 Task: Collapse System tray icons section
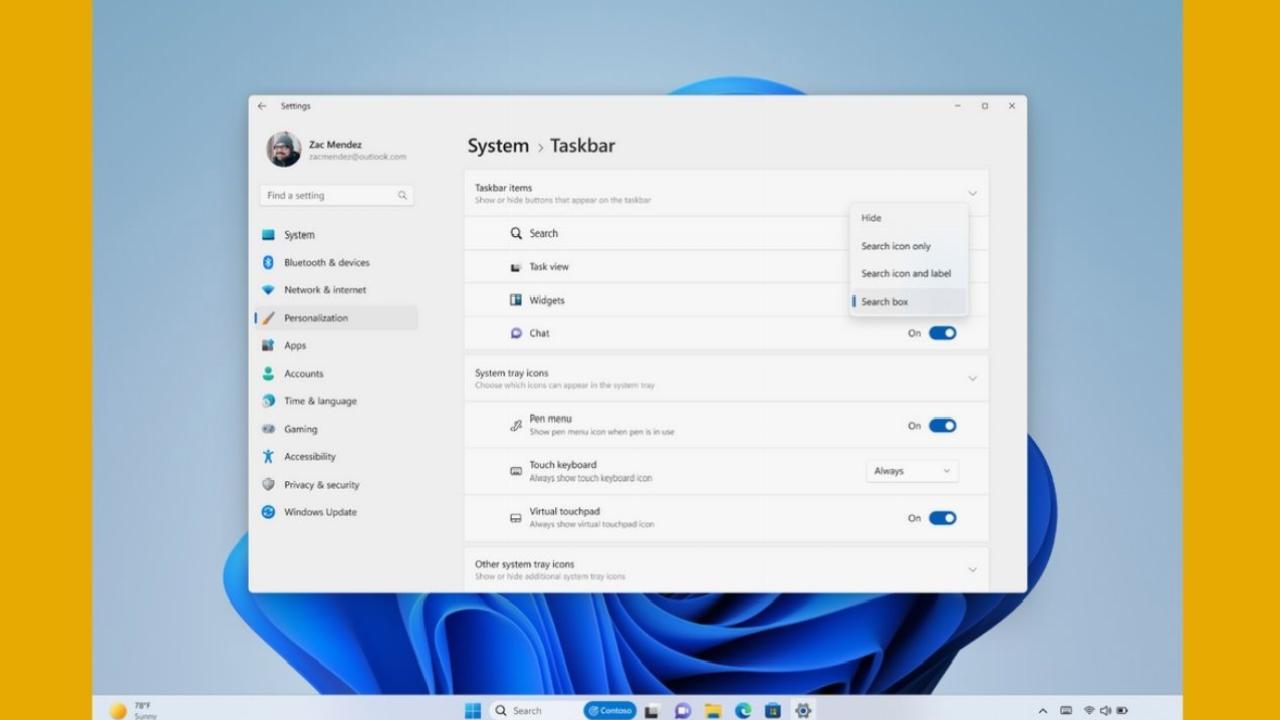click(972, 379)
